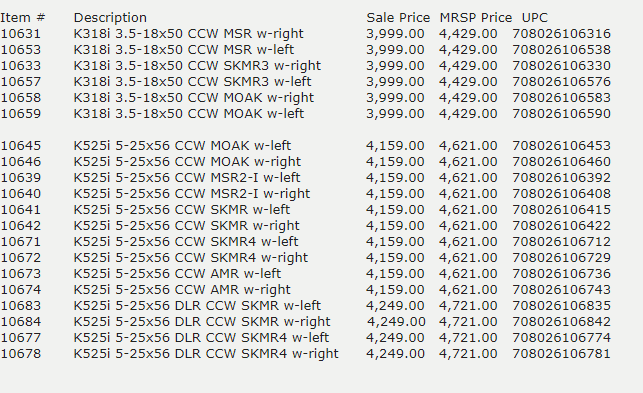Click item number 10657
The image size is (643, 393).
[x=21, y=82]
